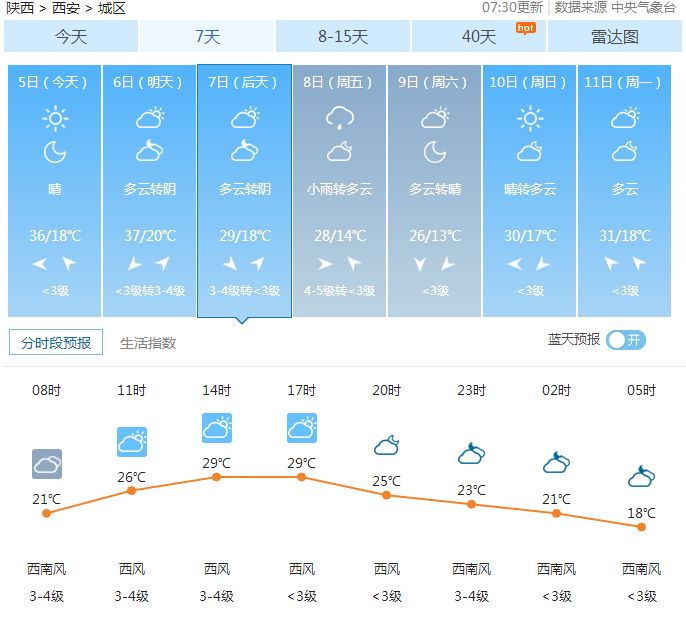This screenshot has height=617, width=686.
Task: Click the overcast icon at 08时
Action: [x=47, y=464]
